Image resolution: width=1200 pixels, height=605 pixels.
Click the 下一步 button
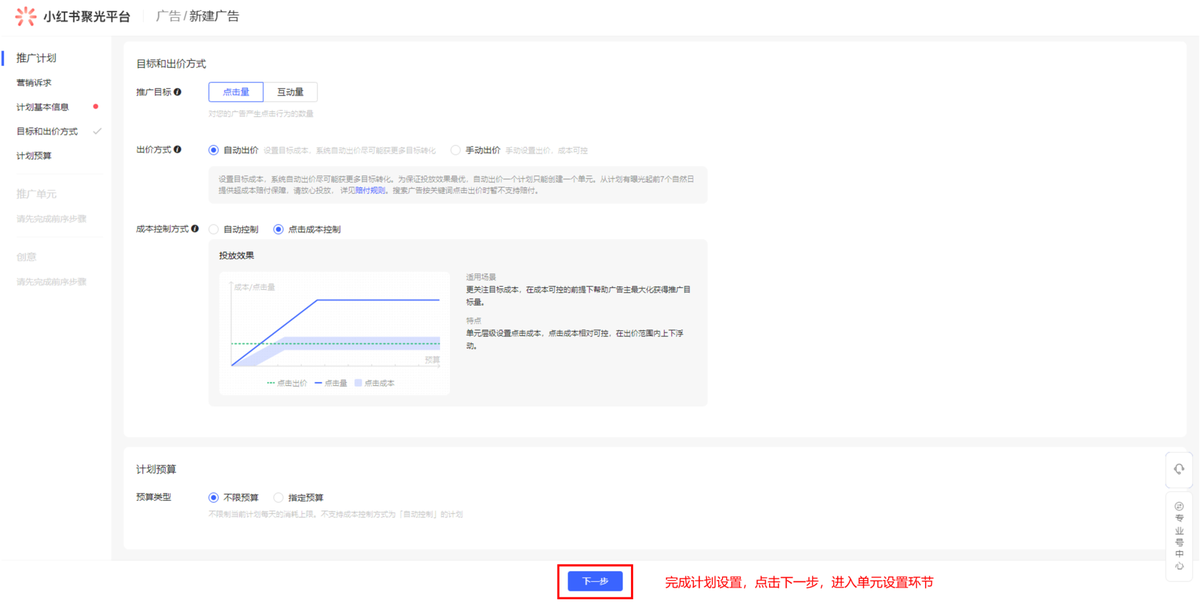coord(595,581)
